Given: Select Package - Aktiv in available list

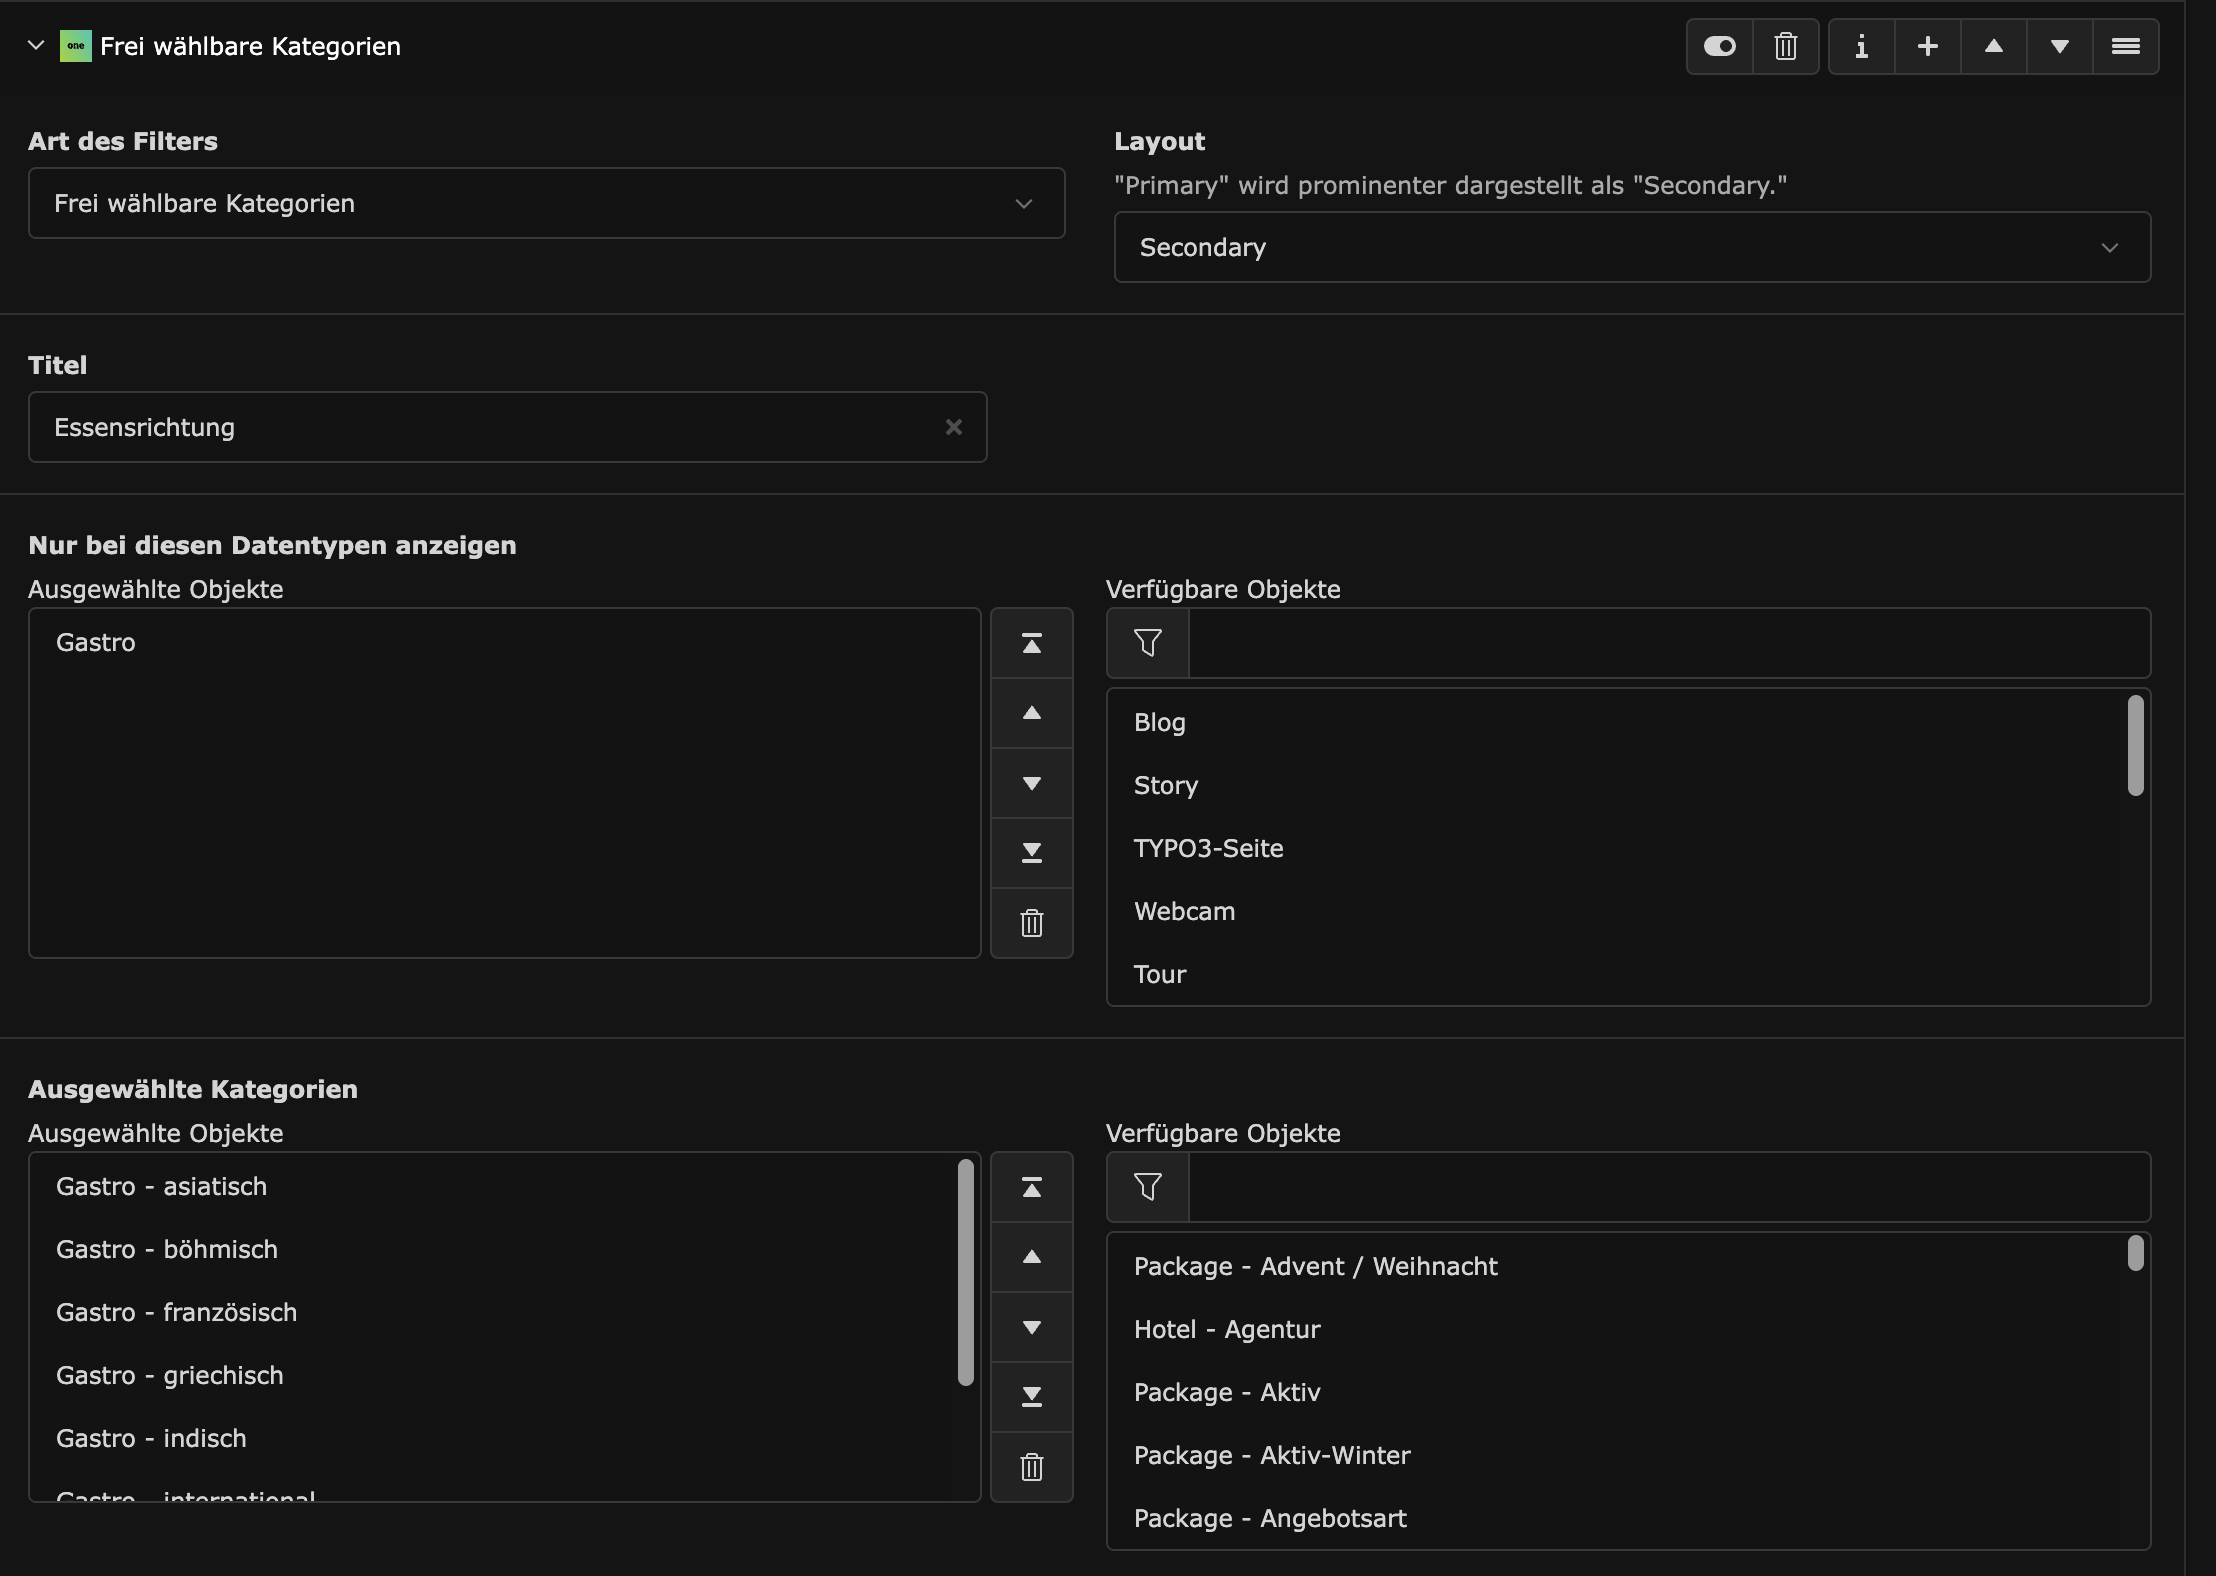Looking at the screenshot, I should tap(1618, 1392).
